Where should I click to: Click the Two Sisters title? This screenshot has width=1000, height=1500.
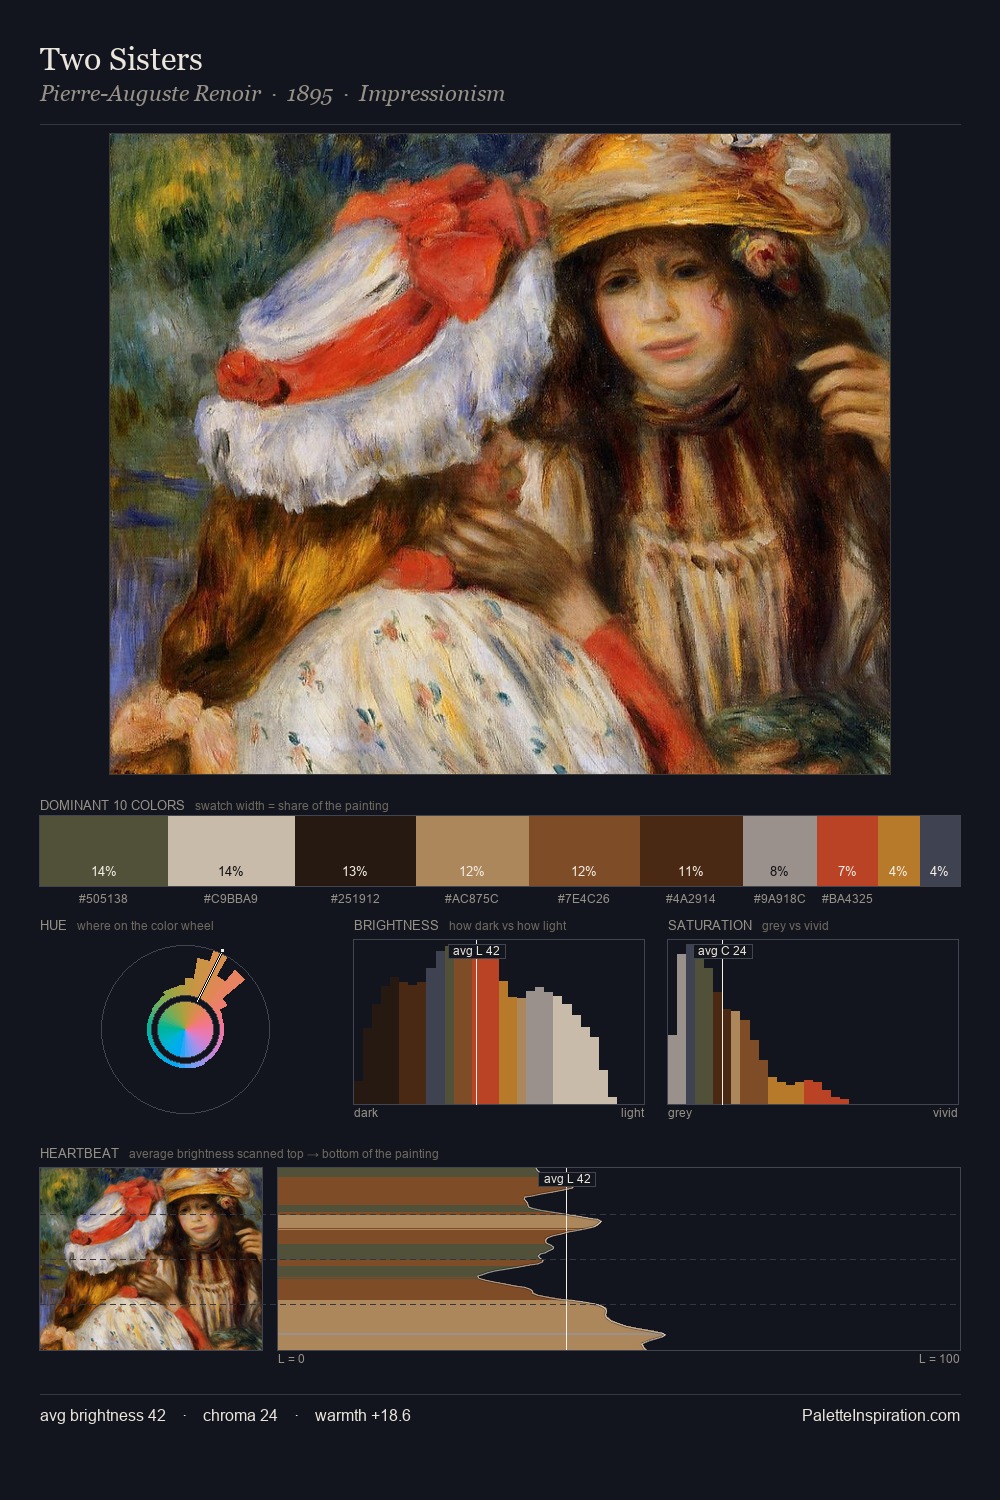(x=121, y=59)
